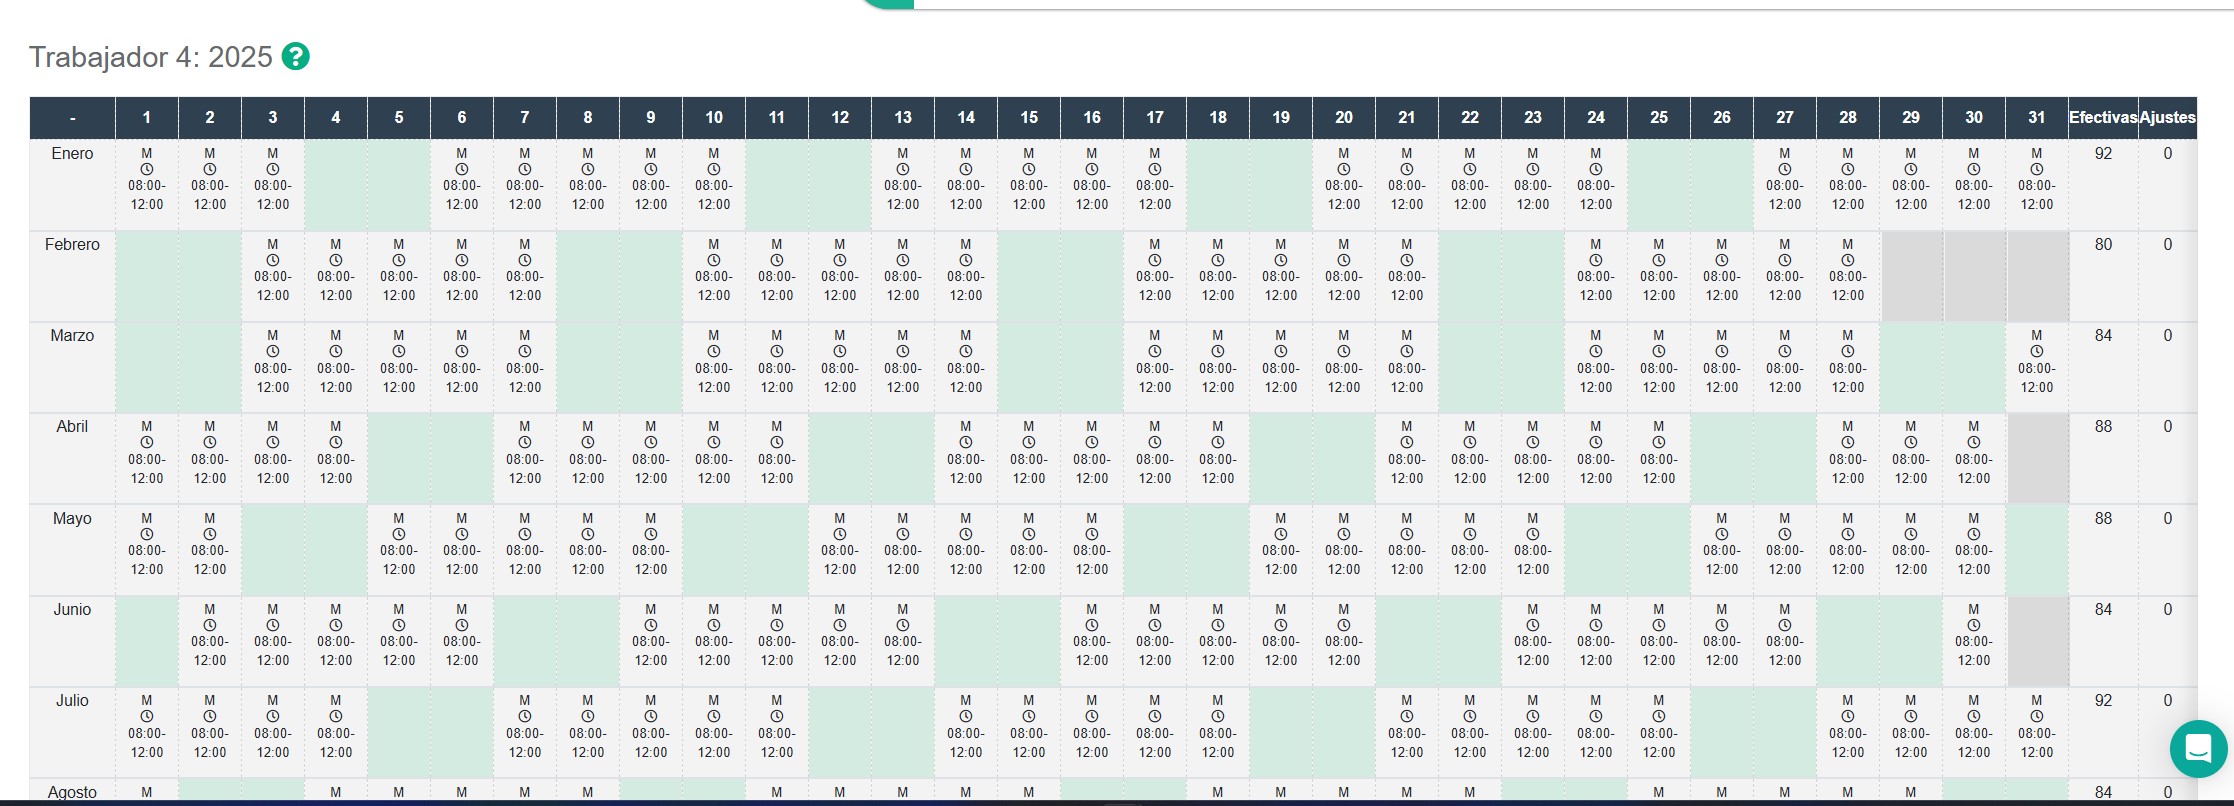The image size is (2234, 806).
Task: Click the green help icon beside Trabajador 4: 2025
Action: click(x=295, y=56)
